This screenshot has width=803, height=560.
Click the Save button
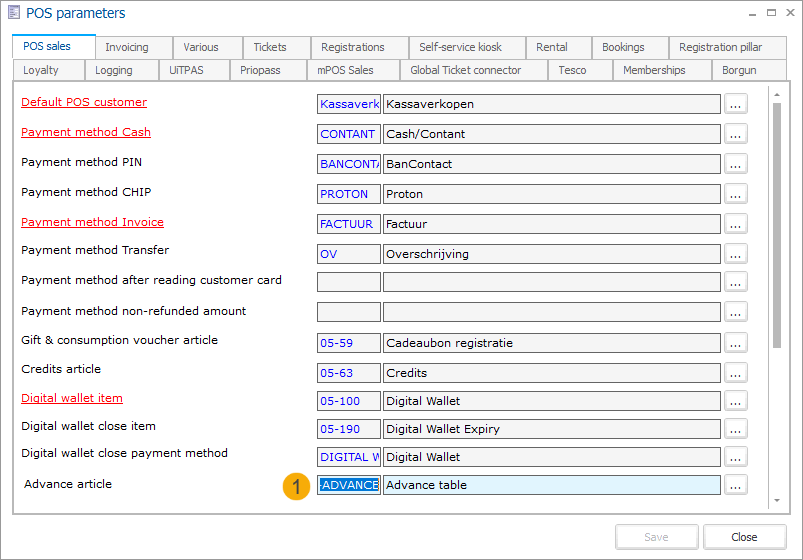pyautogui.click(x=656, y=537)
